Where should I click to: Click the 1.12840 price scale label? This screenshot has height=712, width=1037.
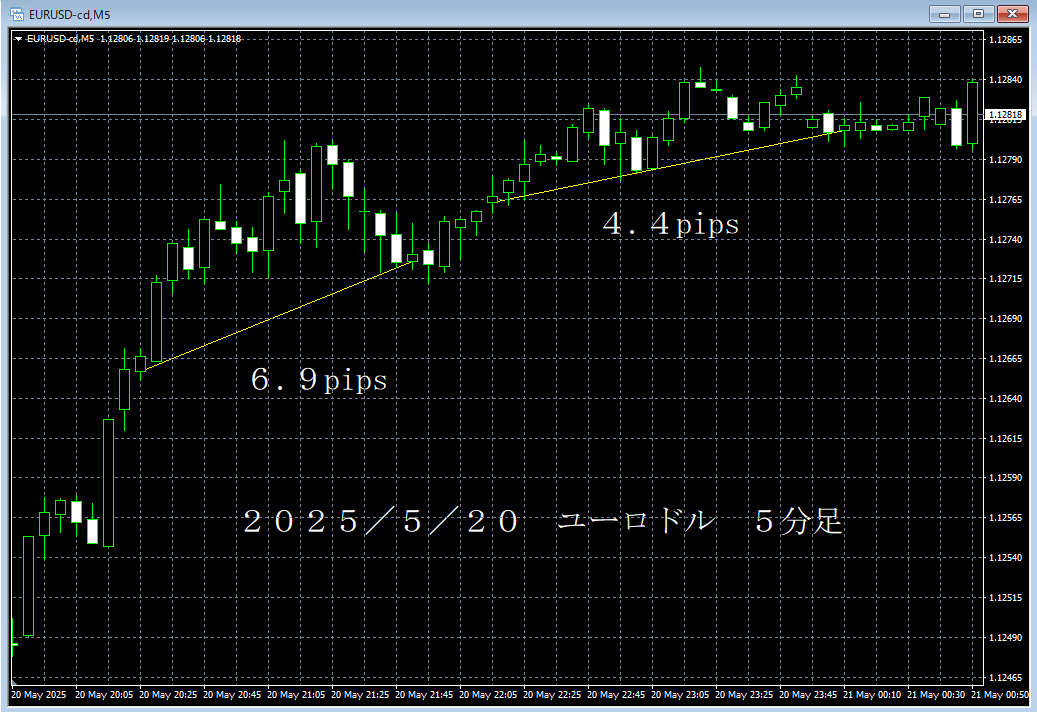1005,79
